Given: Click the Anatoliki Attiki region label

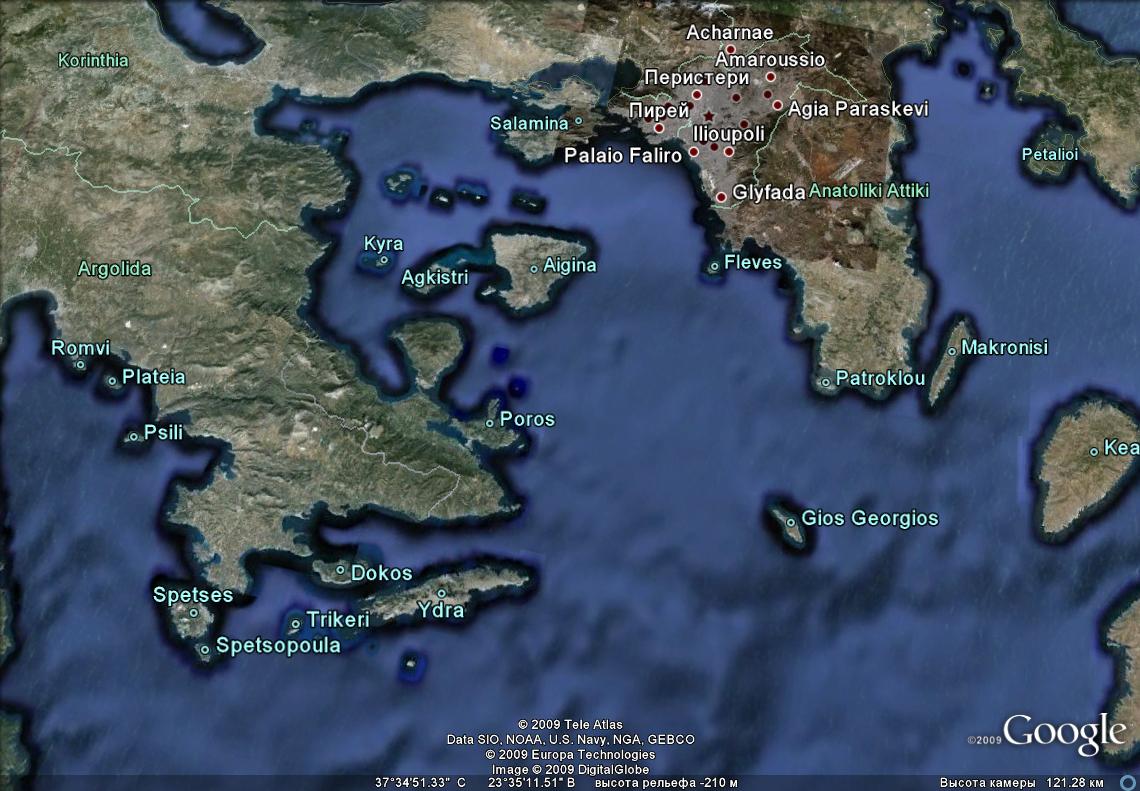Looking at the screenshot, I should tap(869, 190).
